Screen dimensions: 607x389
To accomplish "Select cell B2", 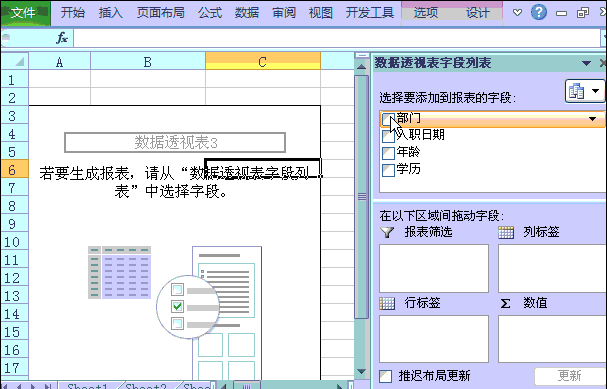I will click(x=147, y=97).
